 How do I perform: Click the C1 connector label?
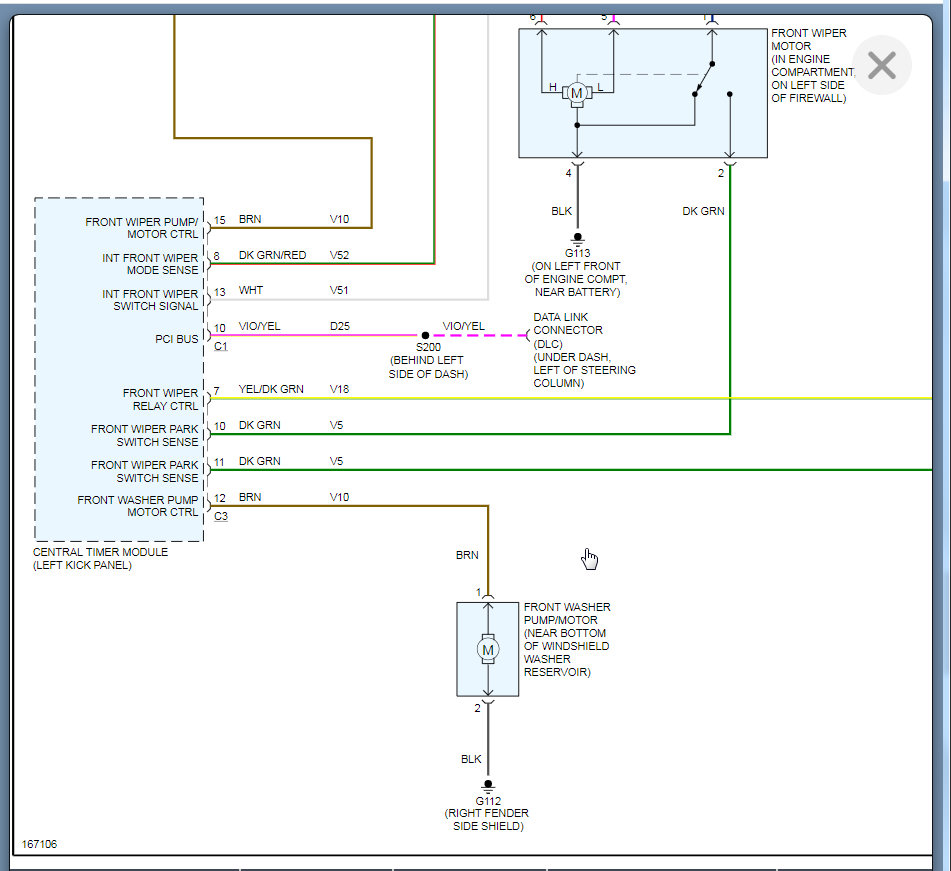pyautogui.click(x=221, y=346)
